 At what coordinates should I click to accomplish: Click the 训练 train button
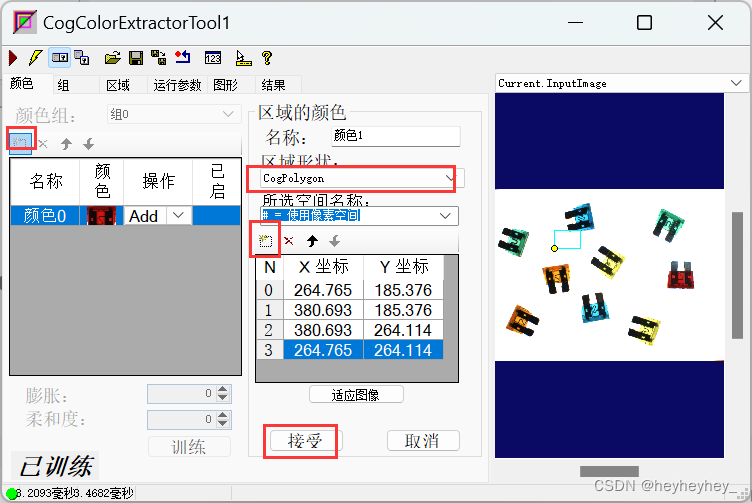pos(189,447)
